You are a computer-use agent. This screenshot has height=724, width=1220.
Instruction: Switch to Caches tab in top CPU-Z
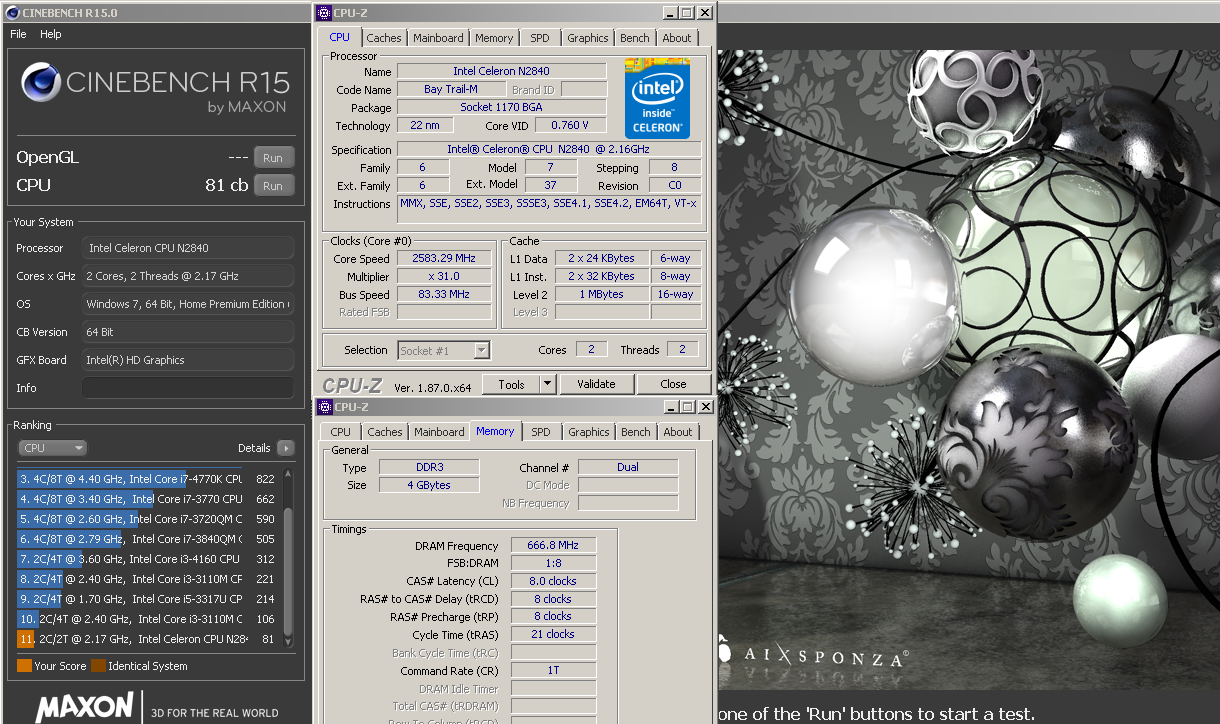(x=384, y=38)
